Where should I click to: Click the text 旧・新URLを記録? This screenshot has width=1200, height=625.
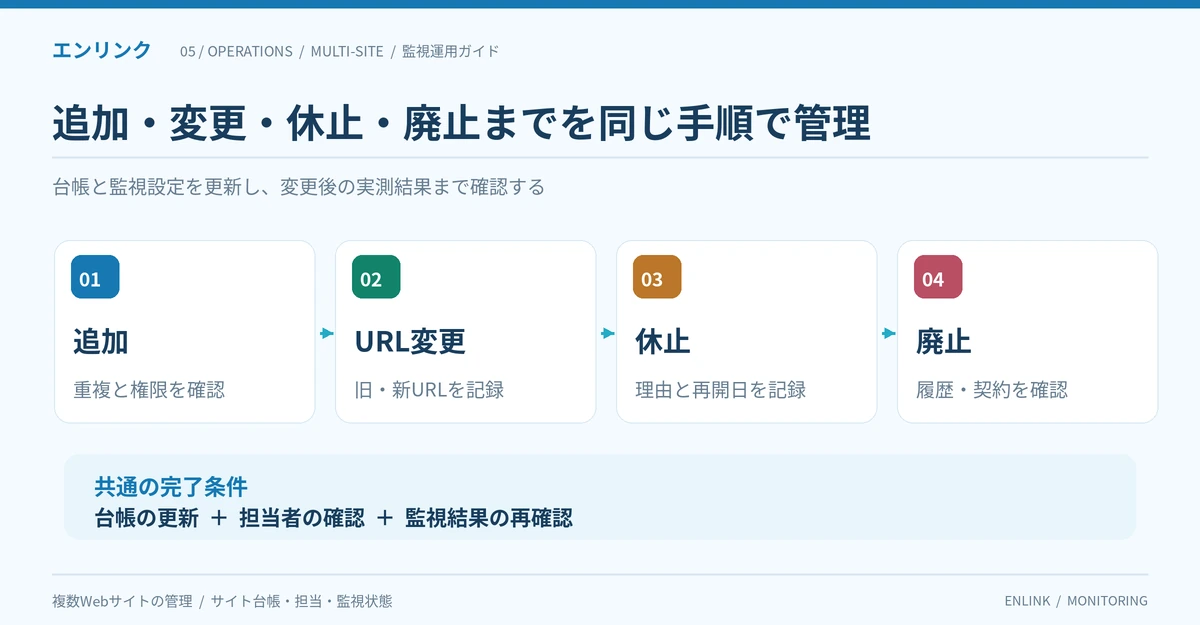[x=429, y=390]
